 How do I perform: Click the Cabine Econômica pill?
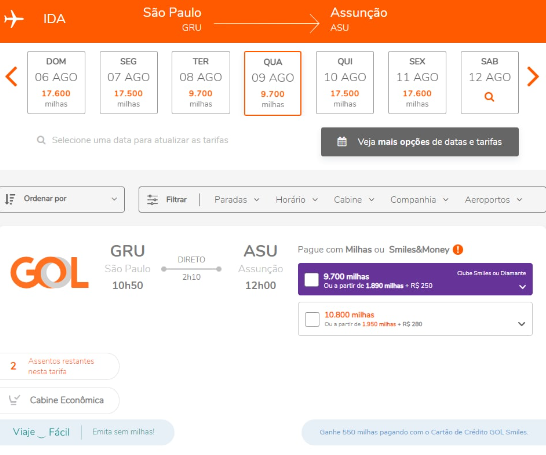(59, 400)
